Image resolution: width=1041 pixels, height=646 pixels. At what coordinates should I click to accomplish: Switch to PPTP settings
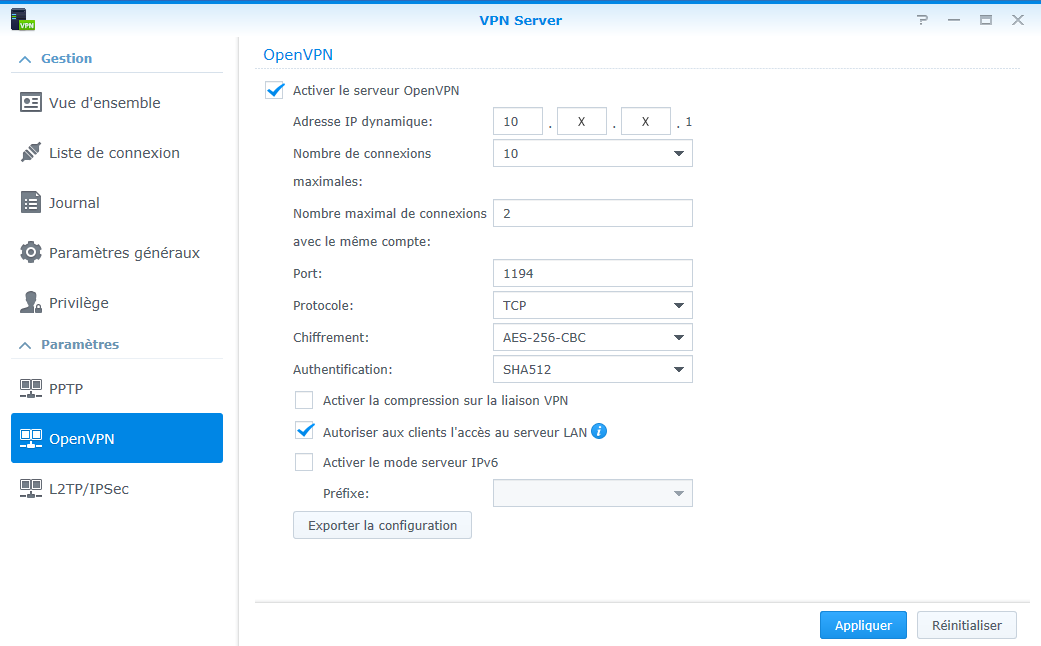117,388
